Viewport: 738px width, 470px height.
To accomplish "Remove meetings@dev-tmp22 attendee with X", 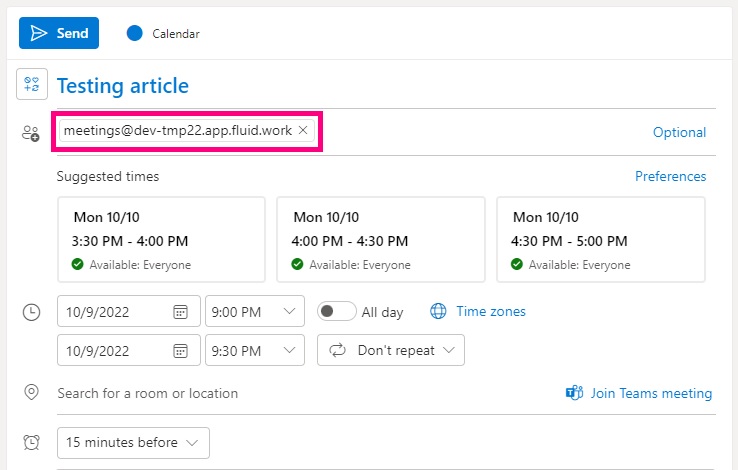I will (303, 130).
